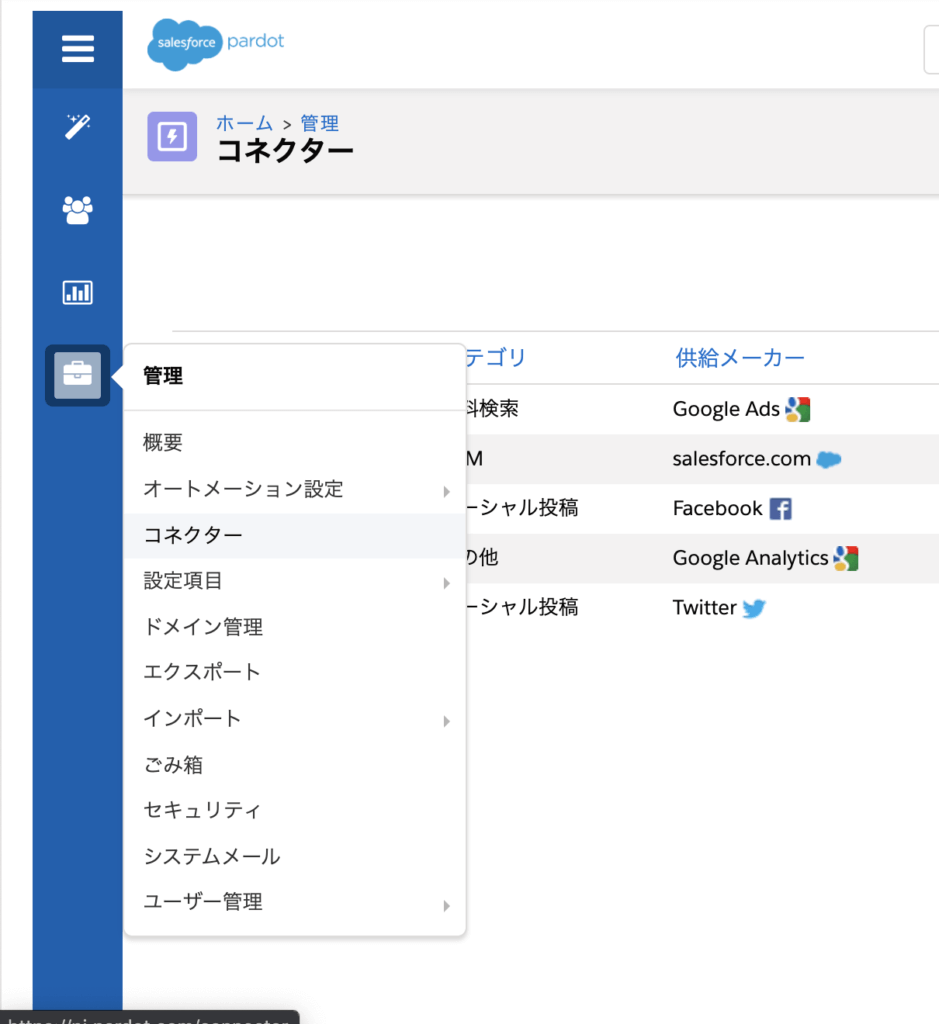Expand the ユーザー管理 submenu arrow
This screenshot has width=939, height=1024.
point(446,905)
